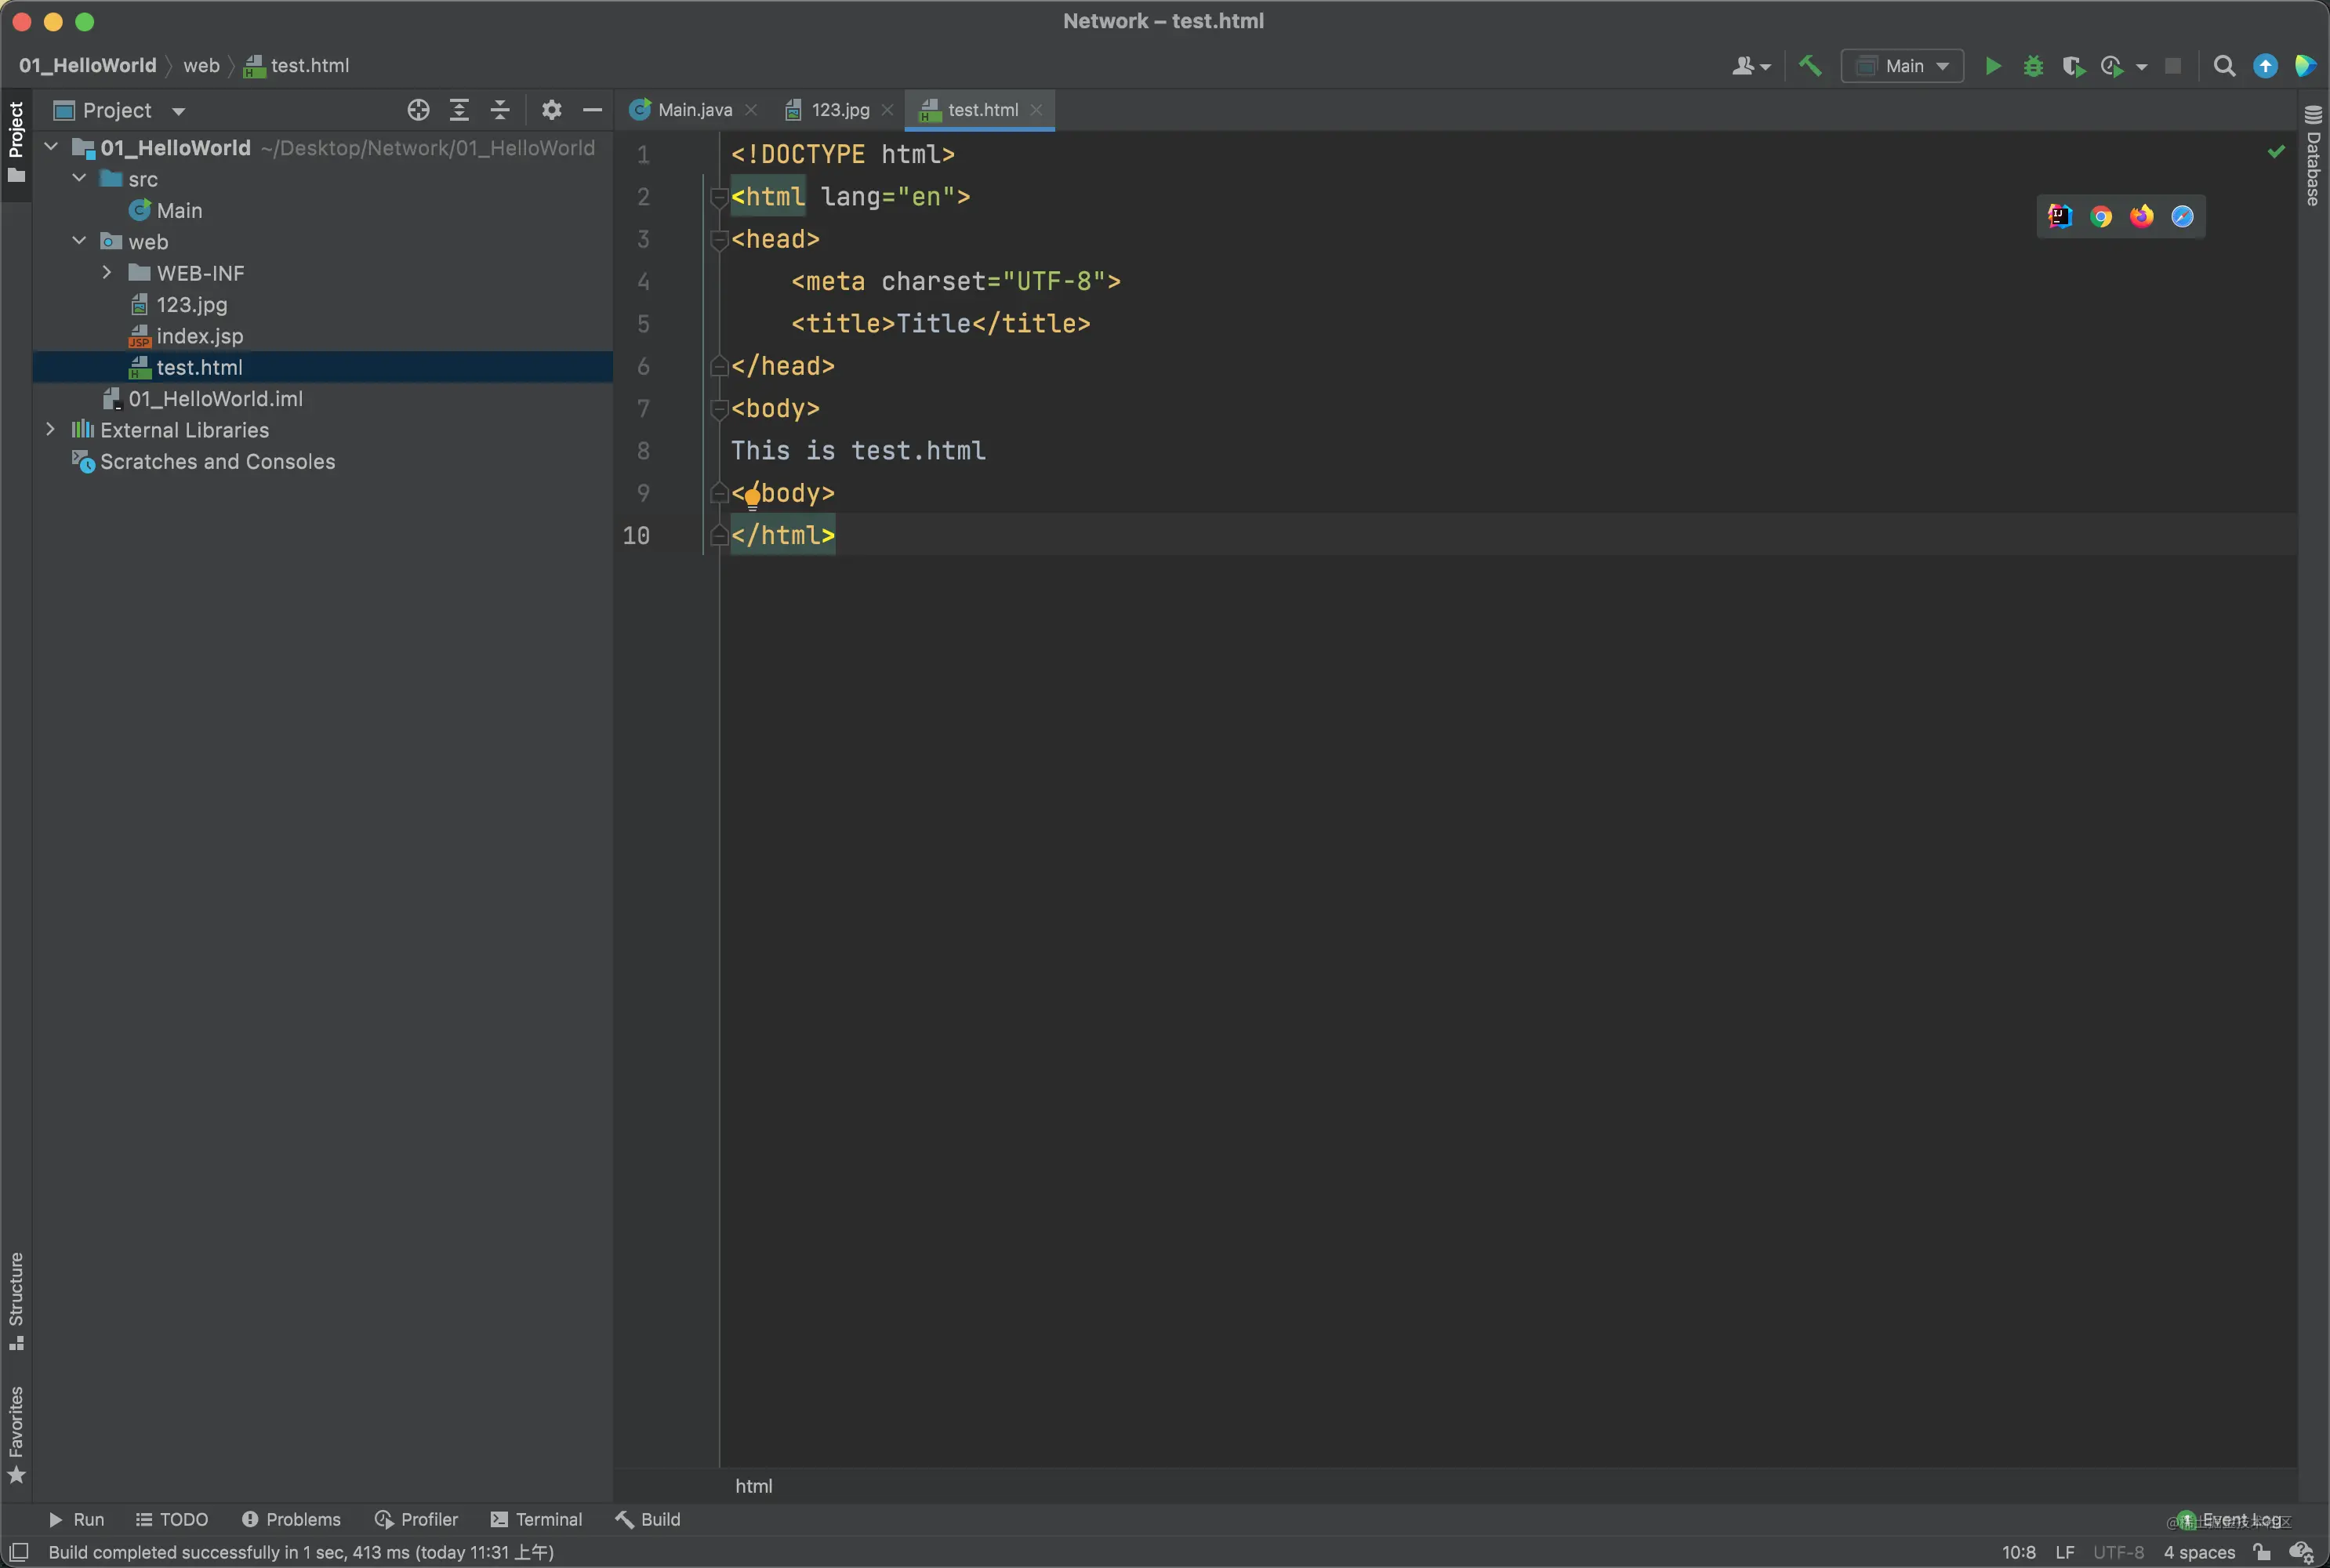Click web breadcrumb in navigation bar
The width and height of the screenshot is (2330, 1568).
201,65
